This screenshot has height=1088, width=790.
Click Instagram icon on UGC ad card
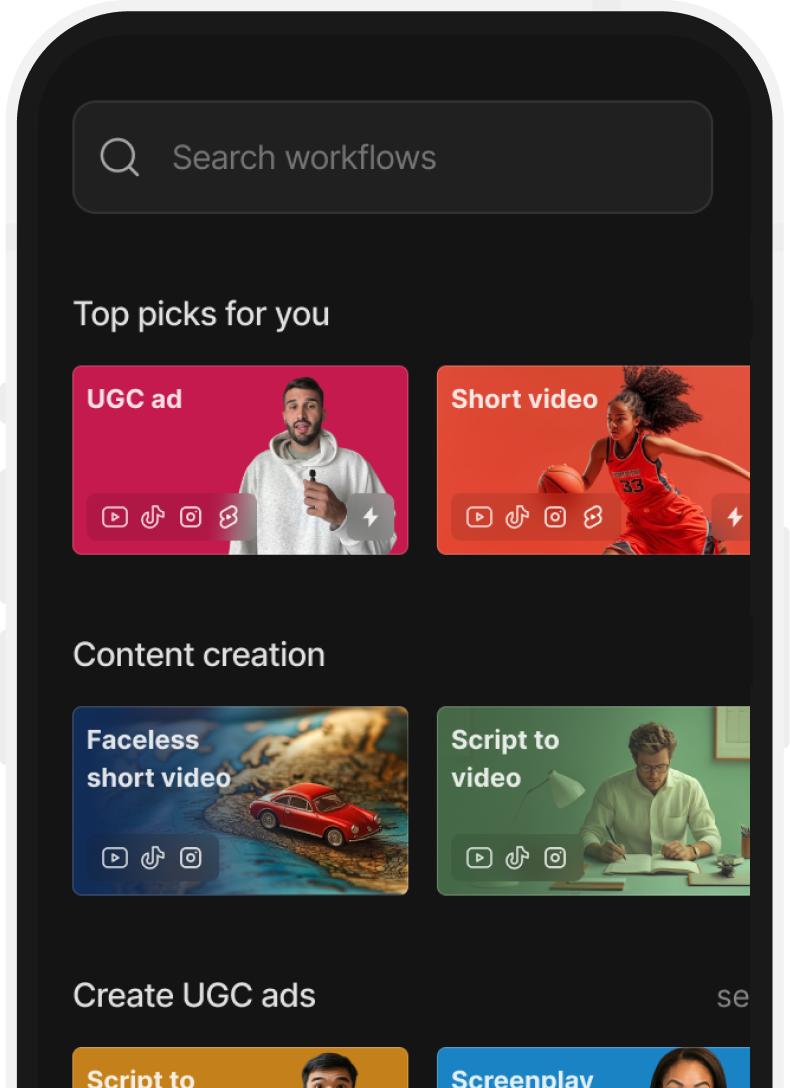click(191, 517)
